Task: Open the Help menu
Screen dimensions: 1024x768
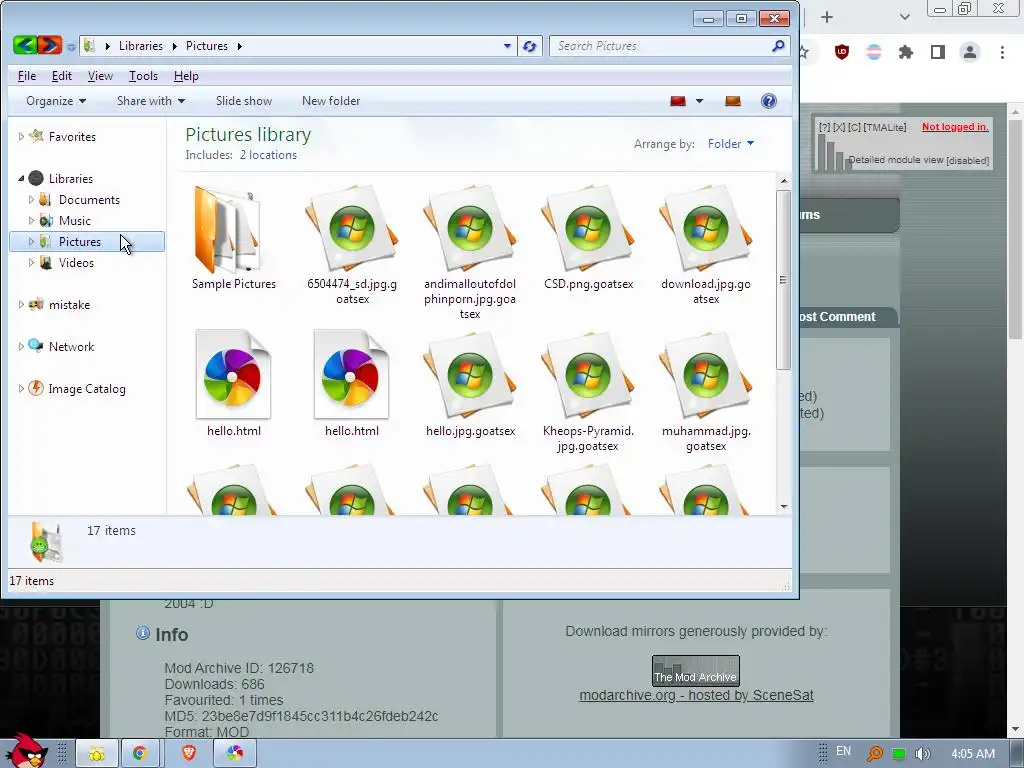Action: [186, 76]
